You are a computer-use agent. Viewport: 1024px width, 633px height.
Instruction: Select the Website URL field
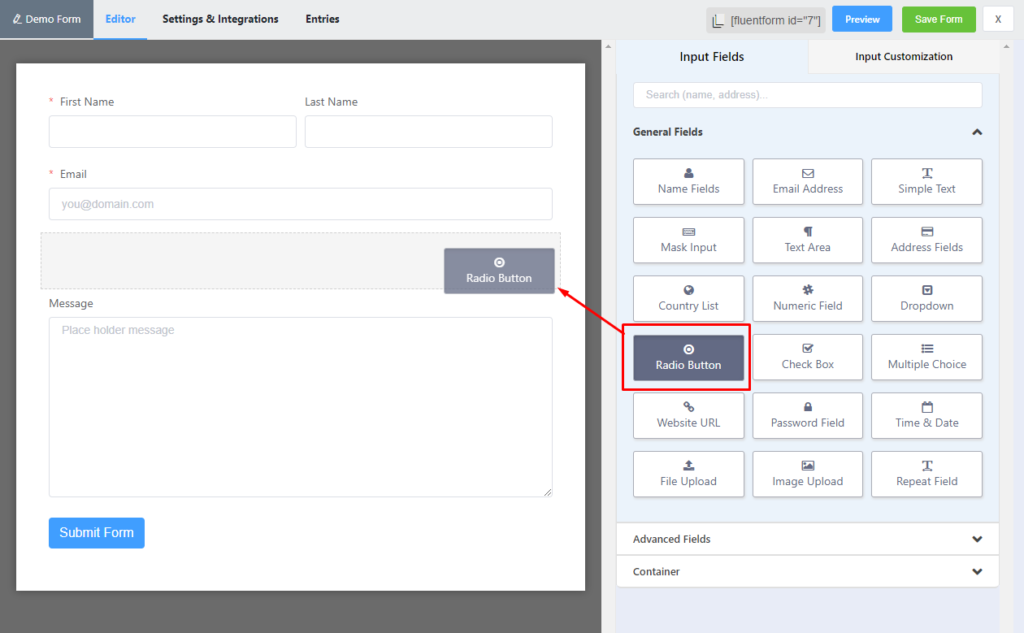(x=688, y=415)
